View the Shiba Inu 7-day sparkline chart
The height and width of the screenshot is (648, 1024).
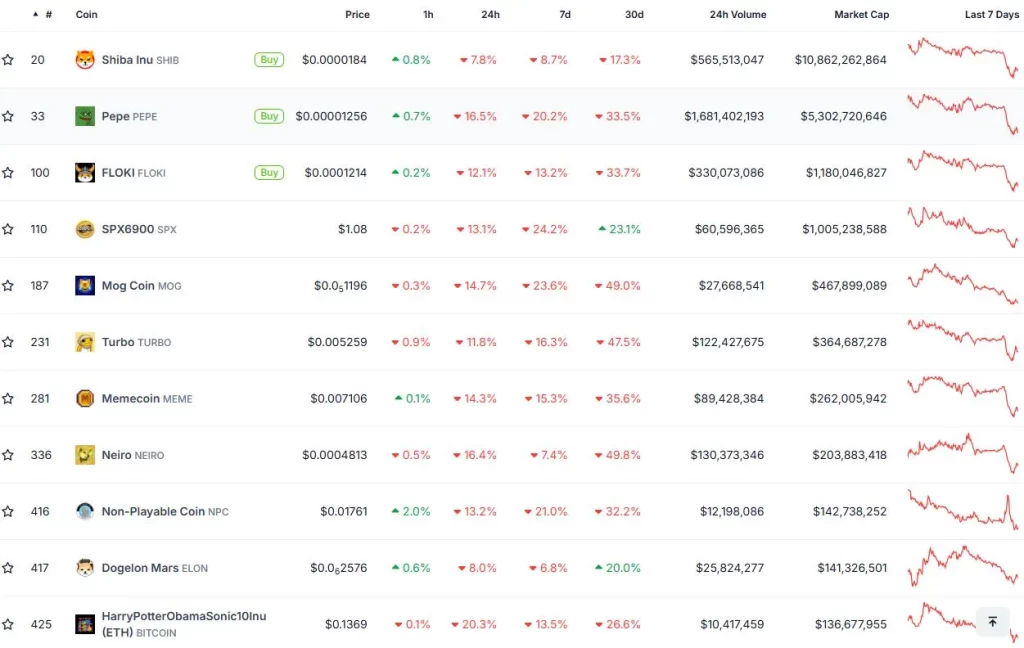pos(963,58)
